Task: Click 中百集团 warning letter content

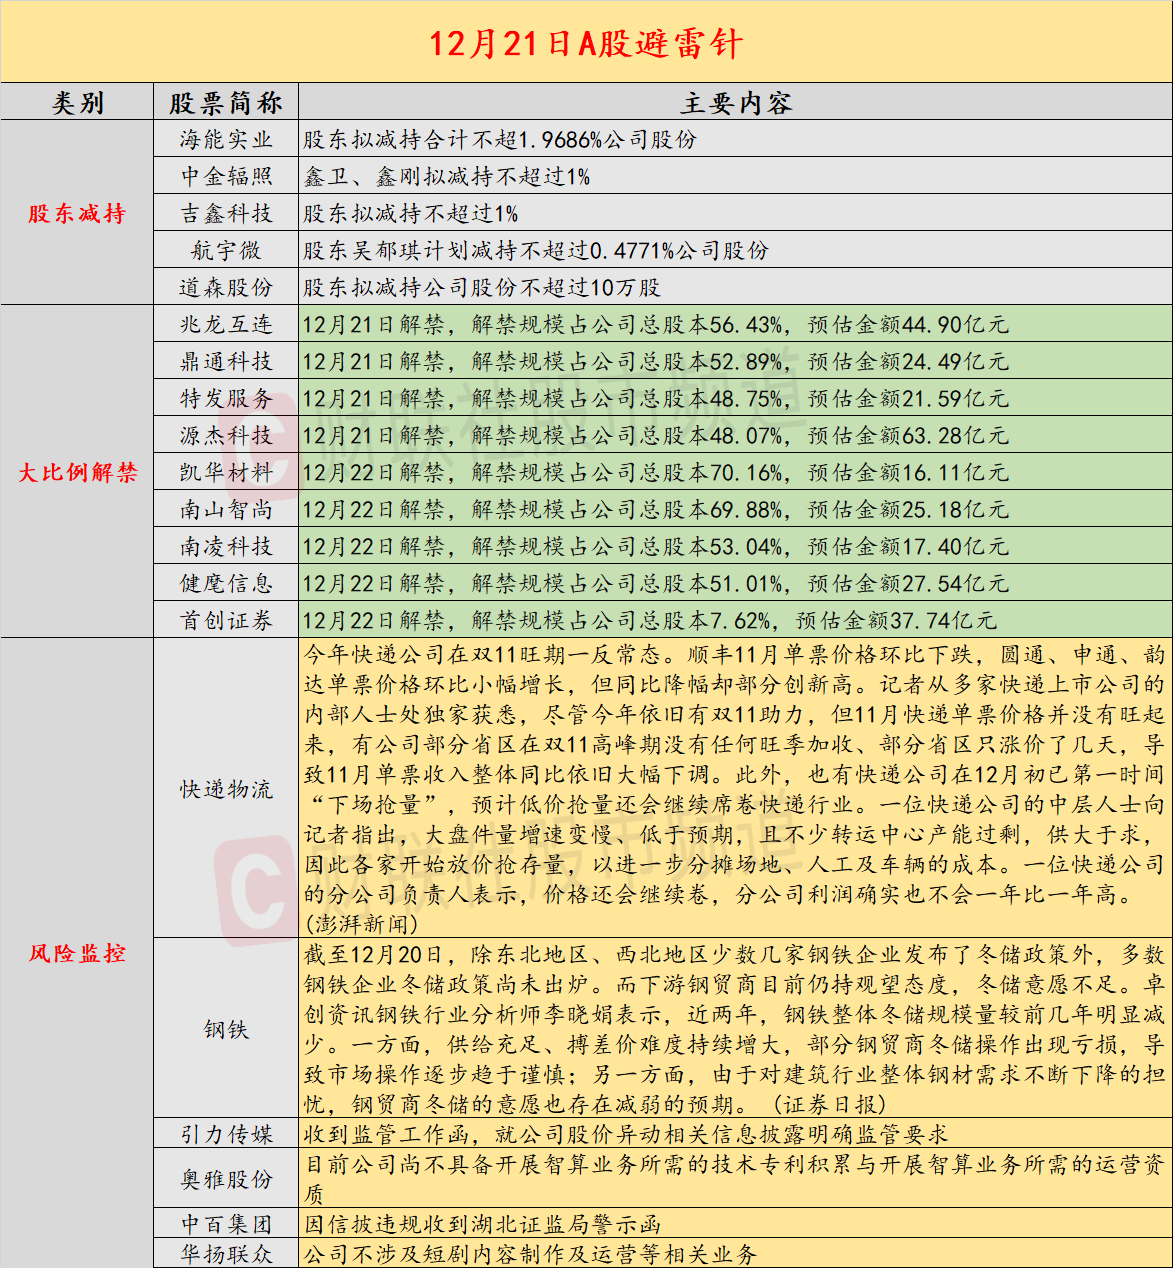Action: tap(482, 1224)
